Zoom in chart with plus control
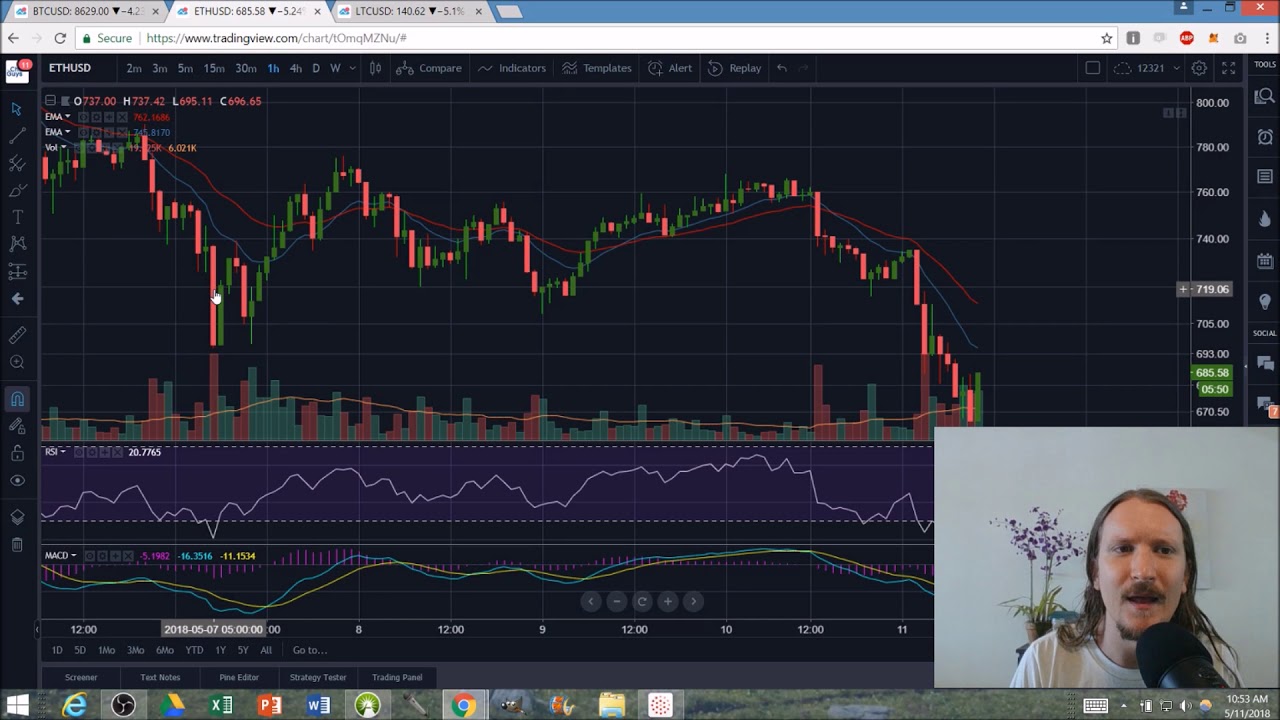Screen dimensions: 1280x720 pyautogui.click(x=667, y=601)
